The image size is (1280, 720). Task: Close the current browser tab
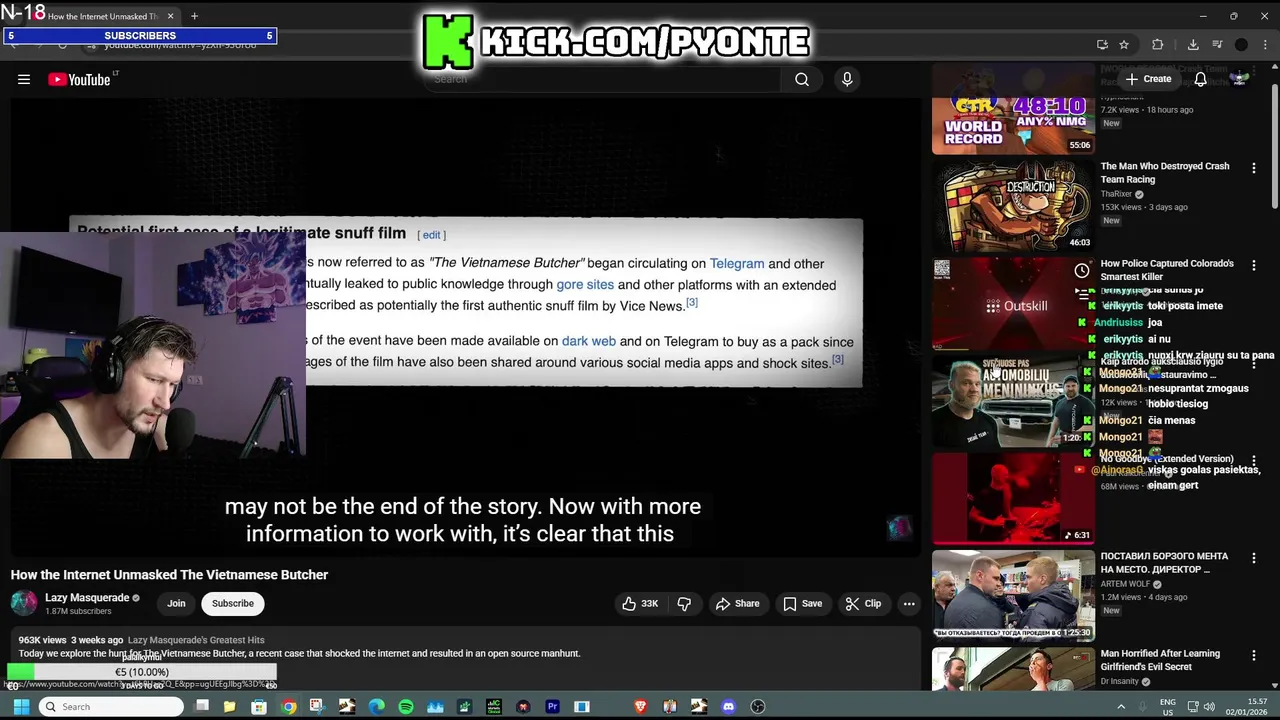click(x=170, y=16)
